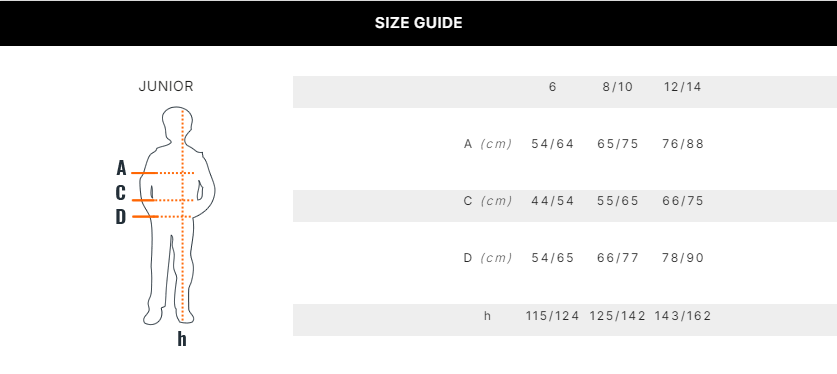Click the 125/142 height value
Screen dimensions: 837x374
(x=618, y=316)
